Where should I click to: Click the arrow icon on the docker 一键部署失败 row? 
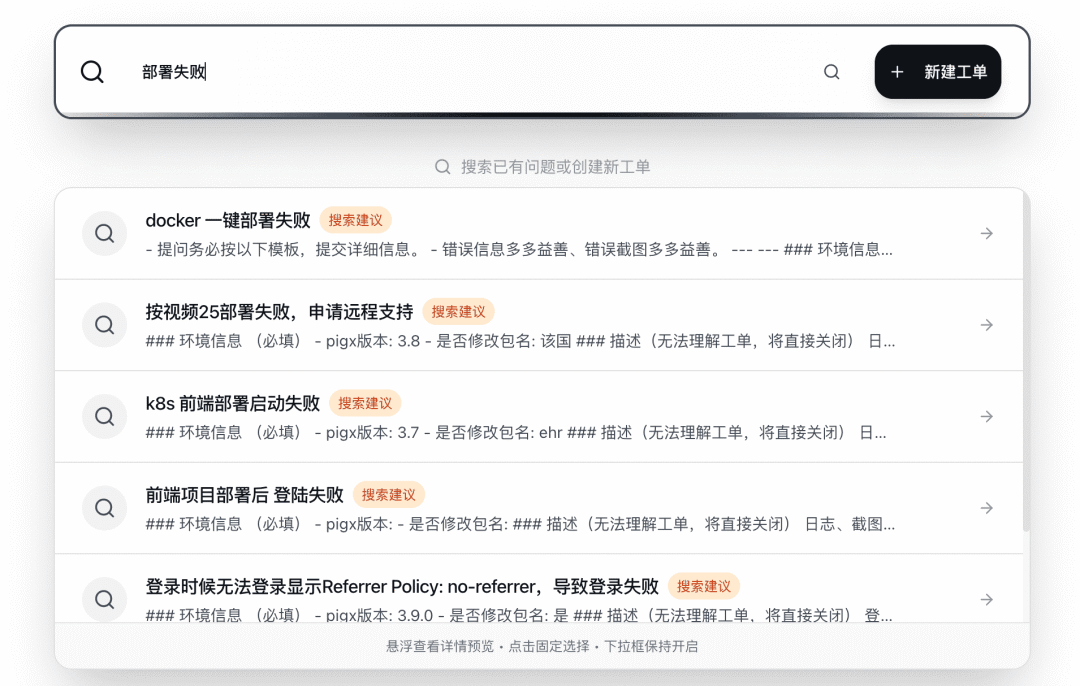point(987,233)
